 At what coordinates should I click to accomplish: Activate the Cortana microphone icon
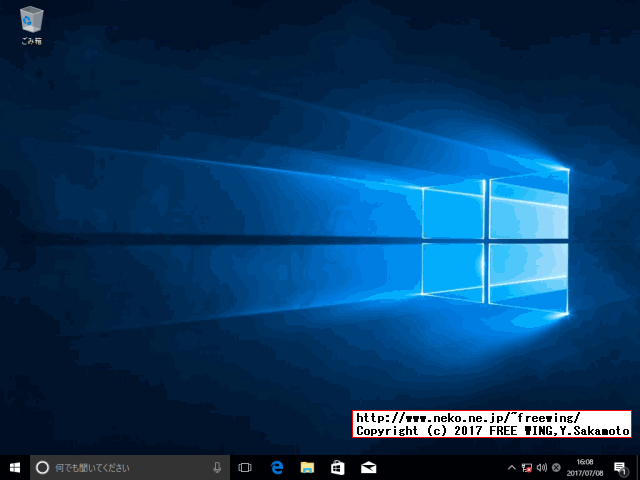pos(217,467)
